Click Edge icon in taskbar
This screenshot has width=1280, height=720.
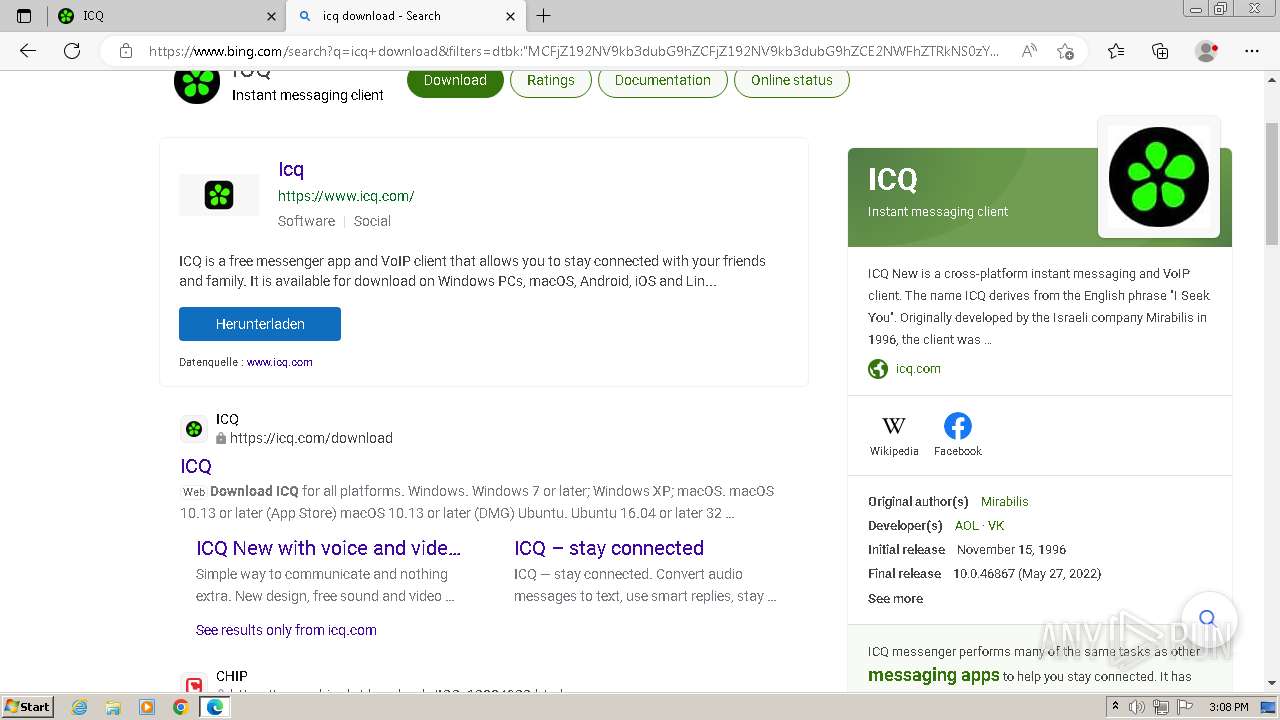214,707
